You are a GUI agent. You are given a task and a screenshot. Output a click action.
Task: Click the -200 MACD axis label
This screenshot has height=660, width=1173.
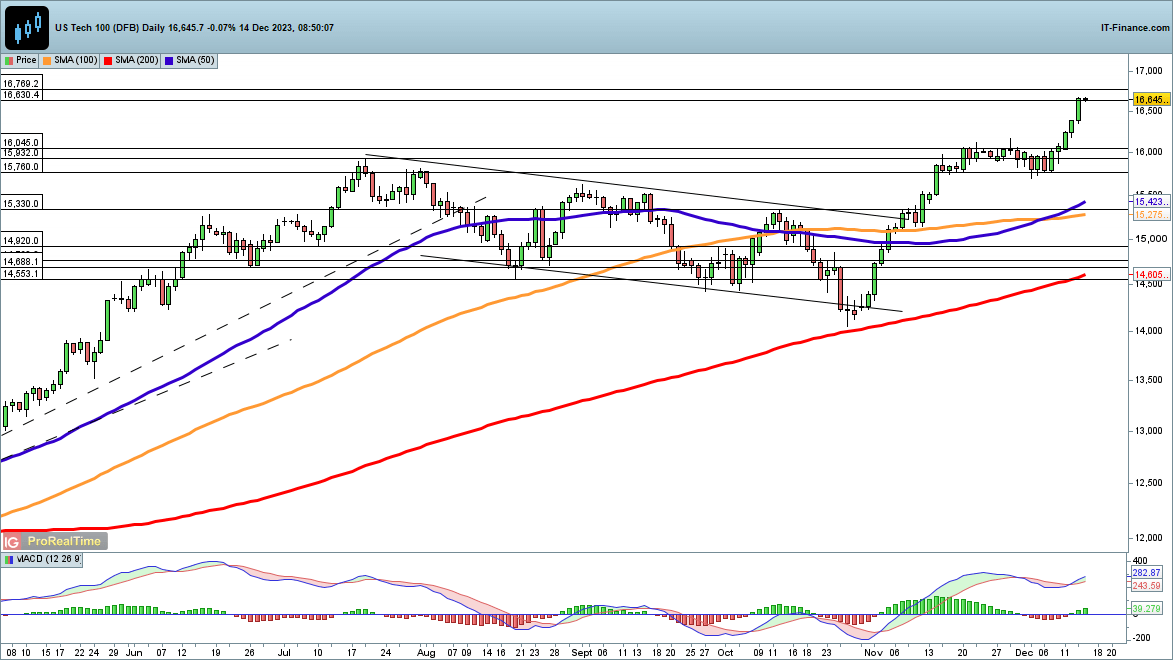(x=1140, y=638)
